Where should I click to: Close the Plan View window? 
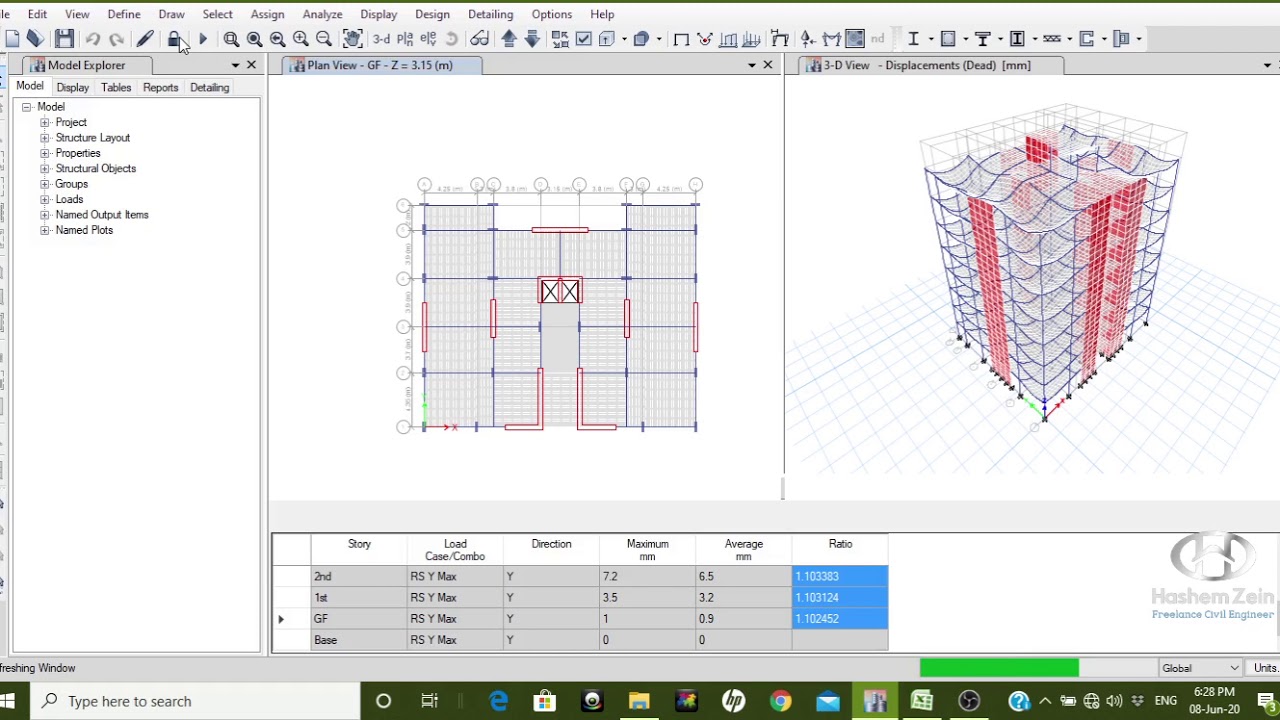pyautogui.click(x=768, y=65)
